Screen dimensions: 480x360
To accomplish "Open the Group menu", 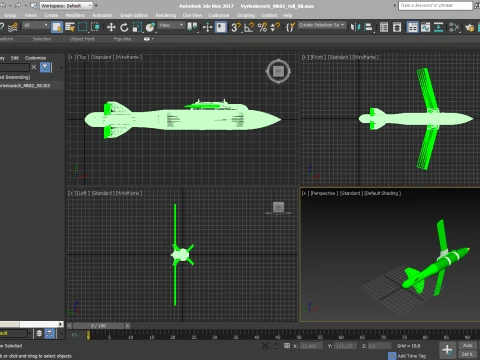I will click(x=10, y=15).
